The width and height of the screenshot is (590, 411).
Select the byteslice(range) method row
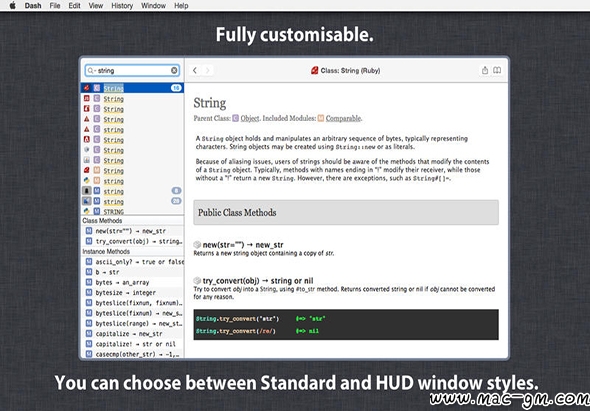(132, 323)
